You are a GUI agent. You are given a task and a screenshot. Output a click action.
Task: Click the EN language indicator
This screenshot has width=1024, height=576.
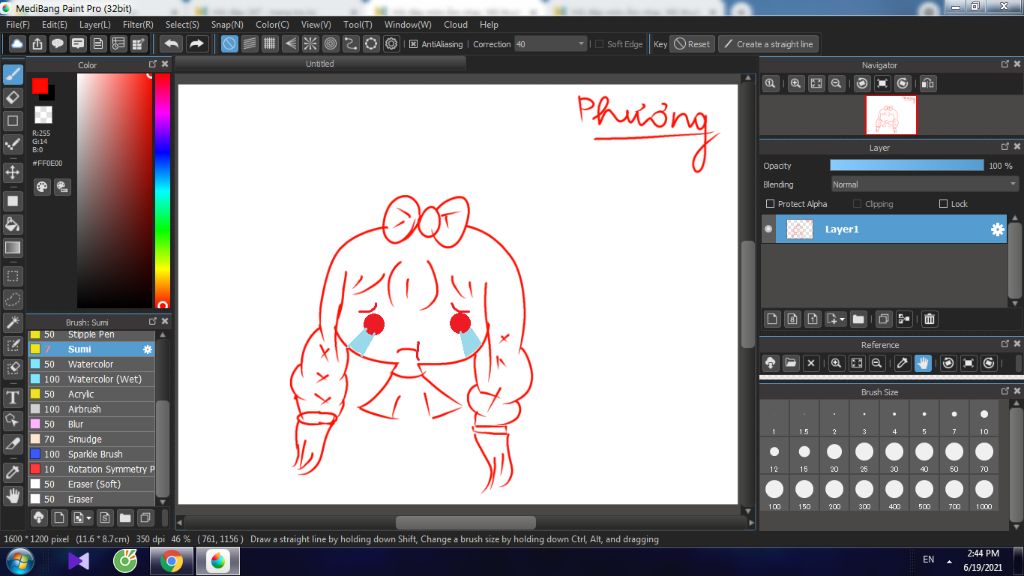(928, 560)
